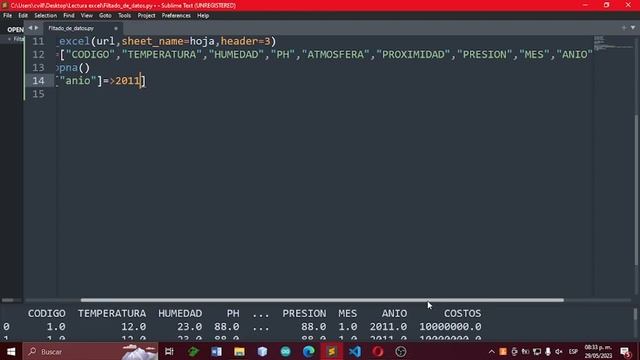The width and height of the screenshot is (640, 360).
Task: Open Microsoft Word from the taskbar
Action: click(x=216, y=351)
